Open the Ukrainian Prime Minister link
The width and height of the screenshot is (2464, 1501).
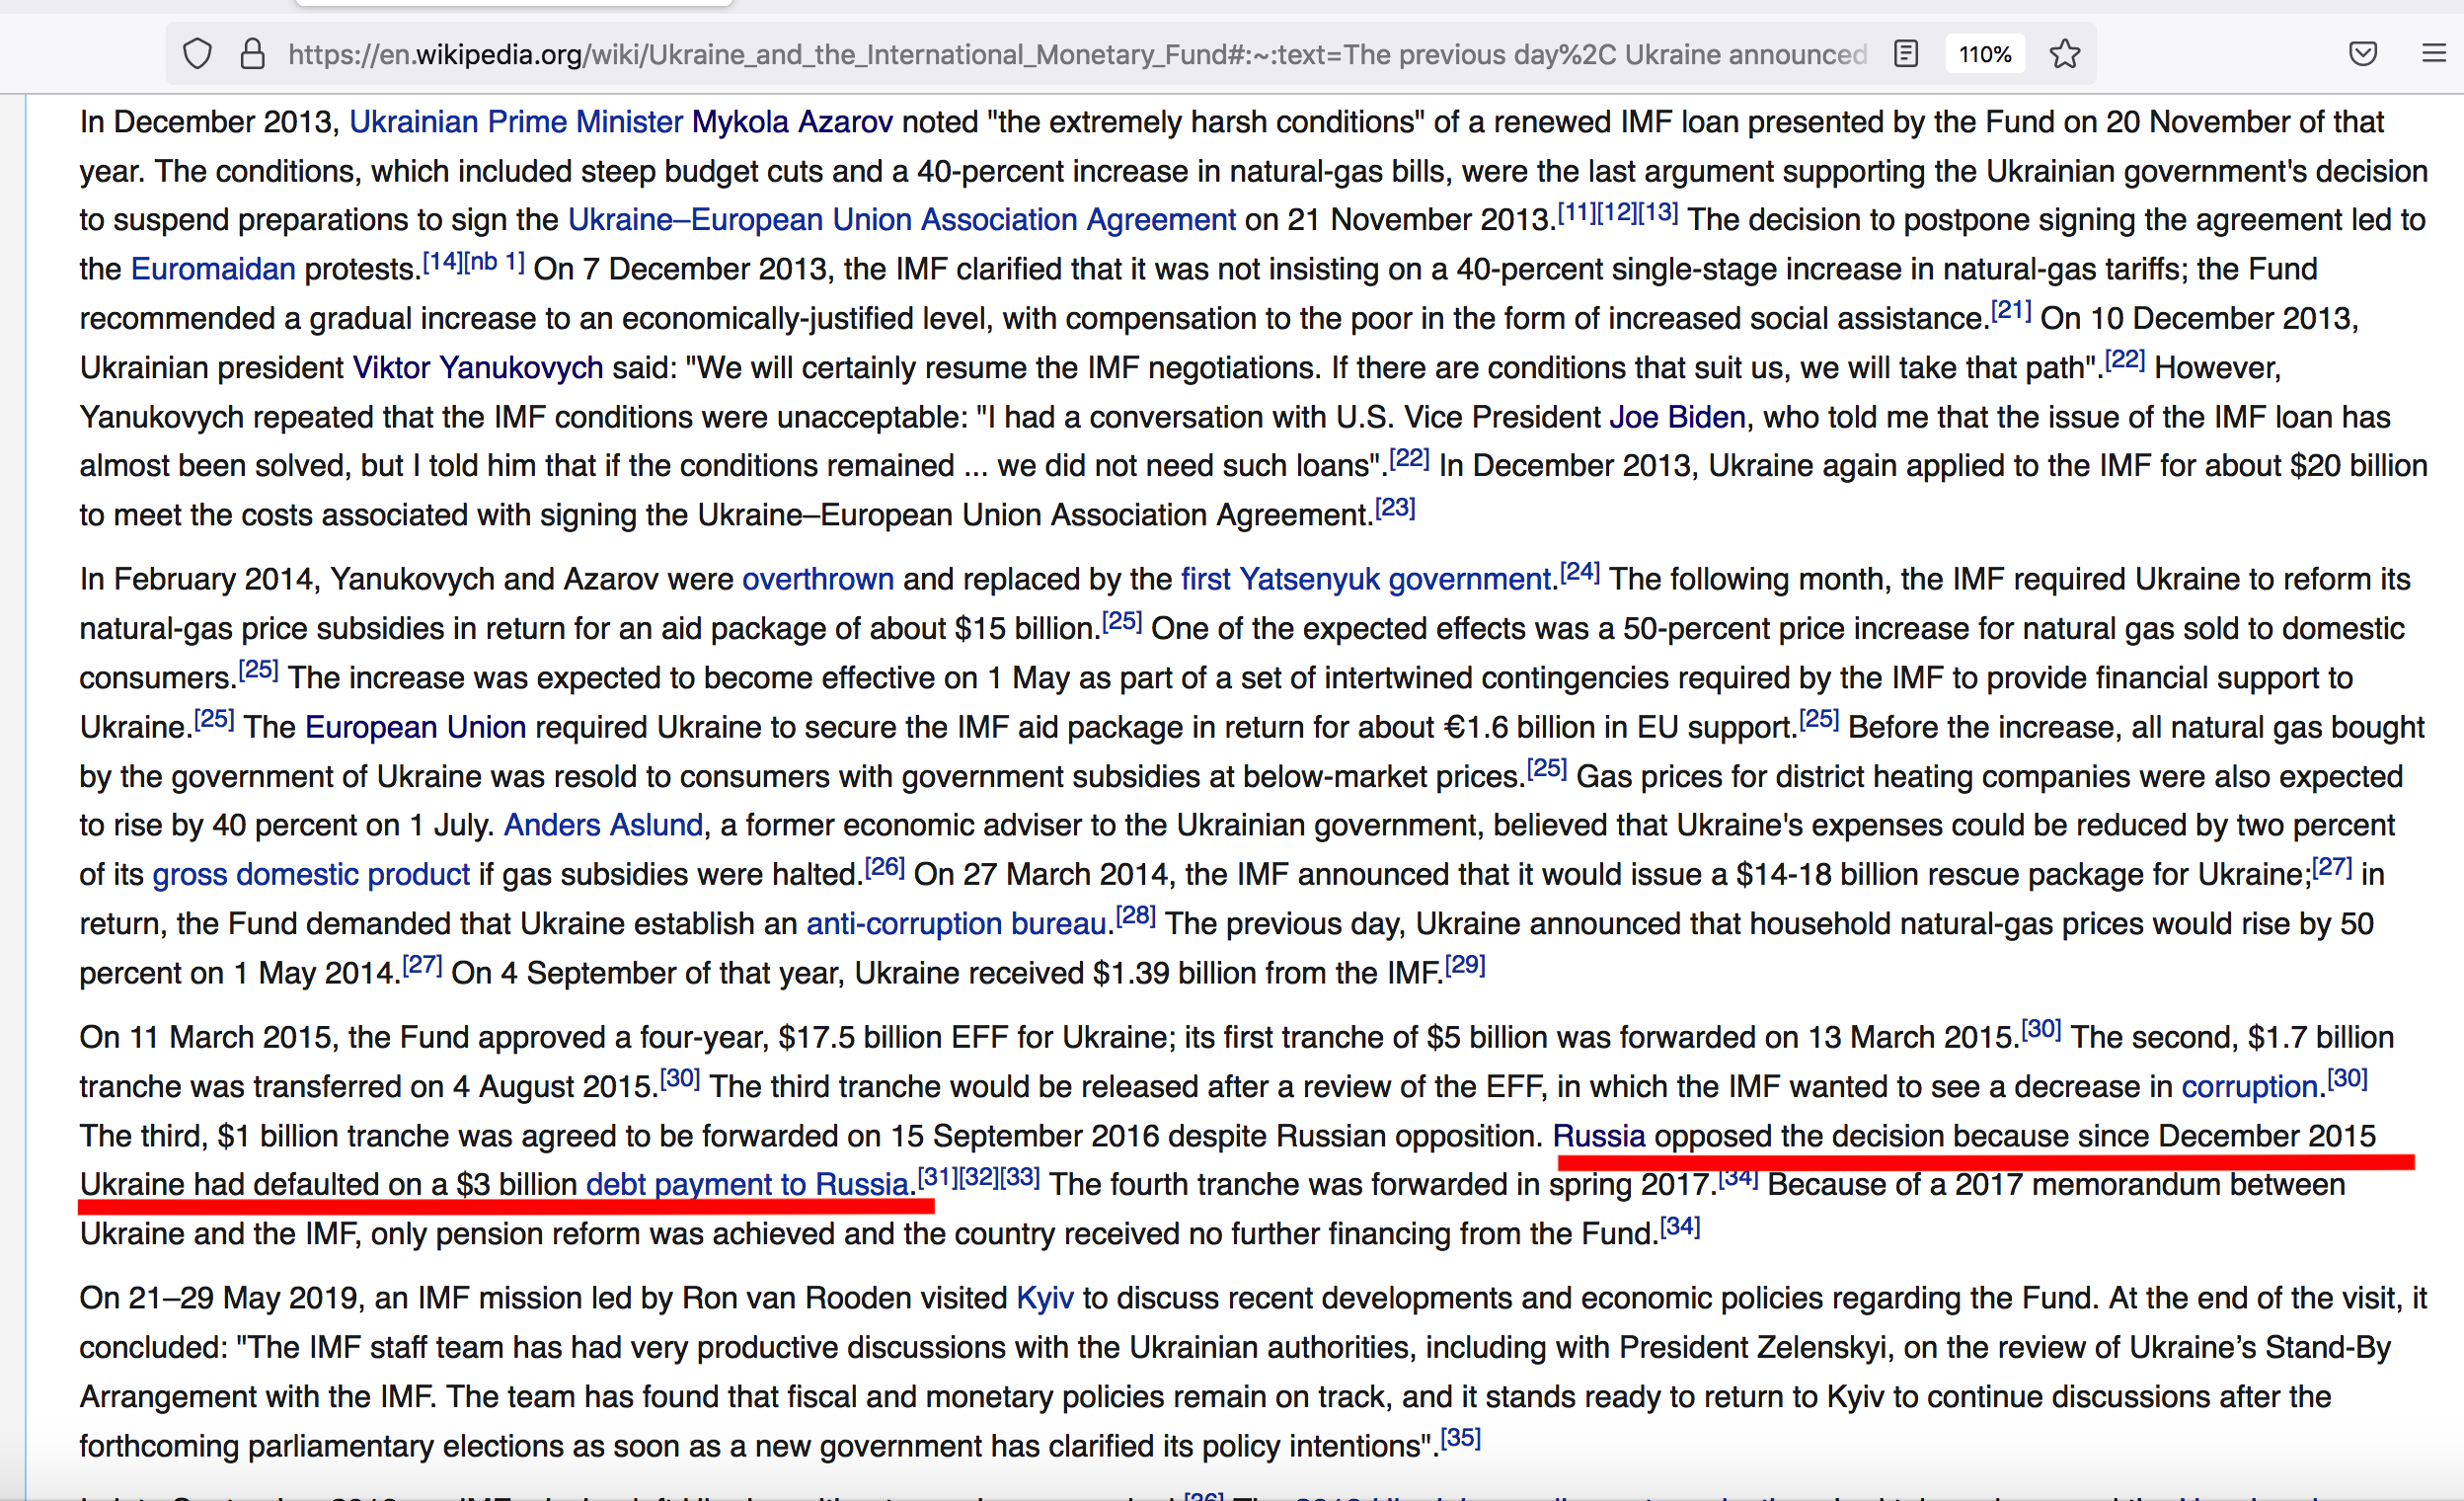[x=516, y=122]
